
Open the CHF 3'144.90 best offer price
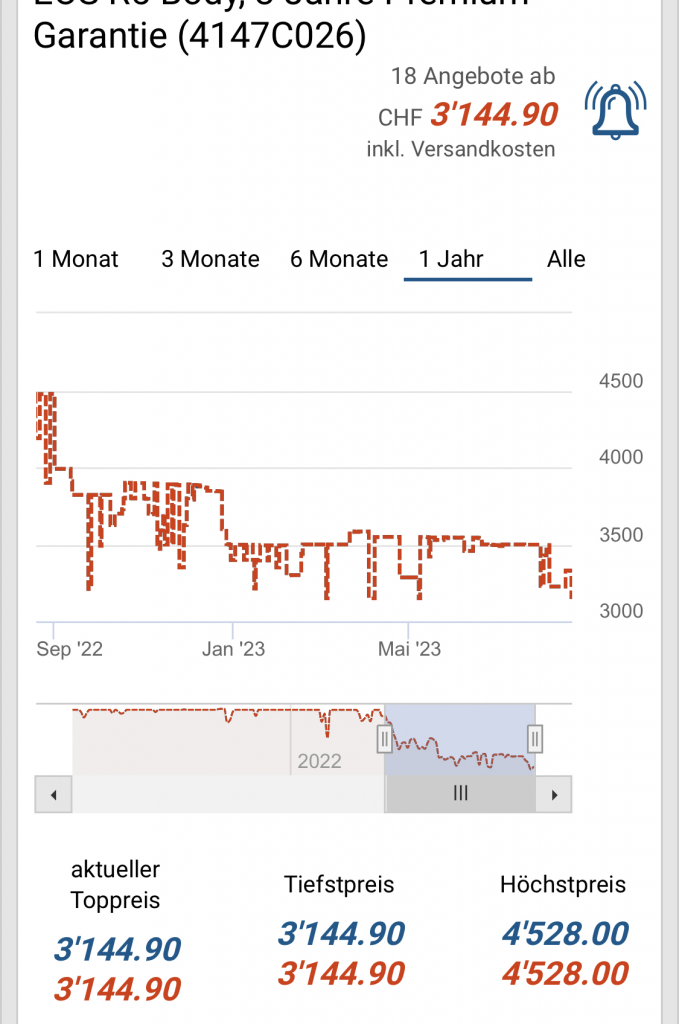[x=493, y=115]
